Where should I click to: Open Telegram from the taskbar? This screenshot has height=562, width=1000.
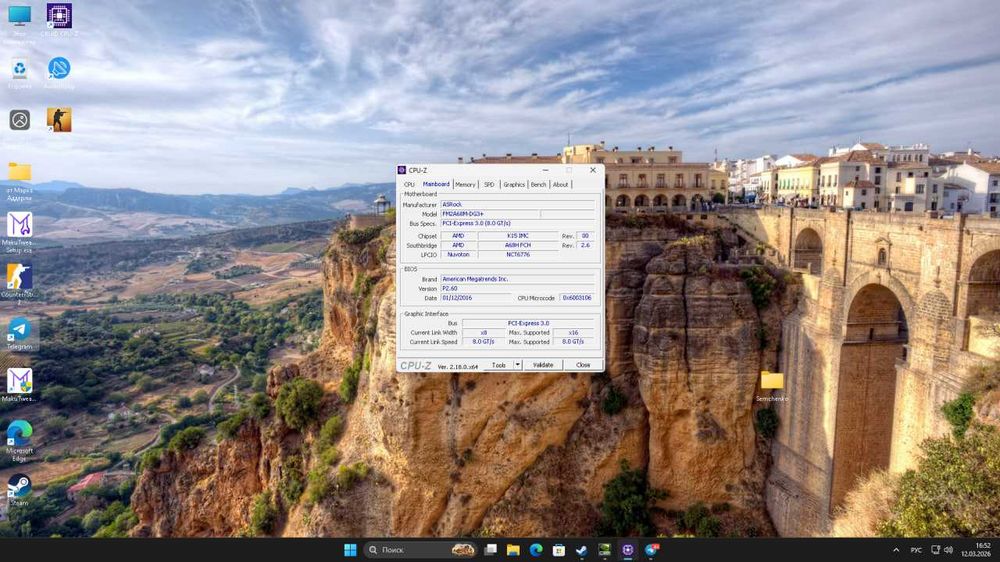pyautogui.click(x=651, y=550)
